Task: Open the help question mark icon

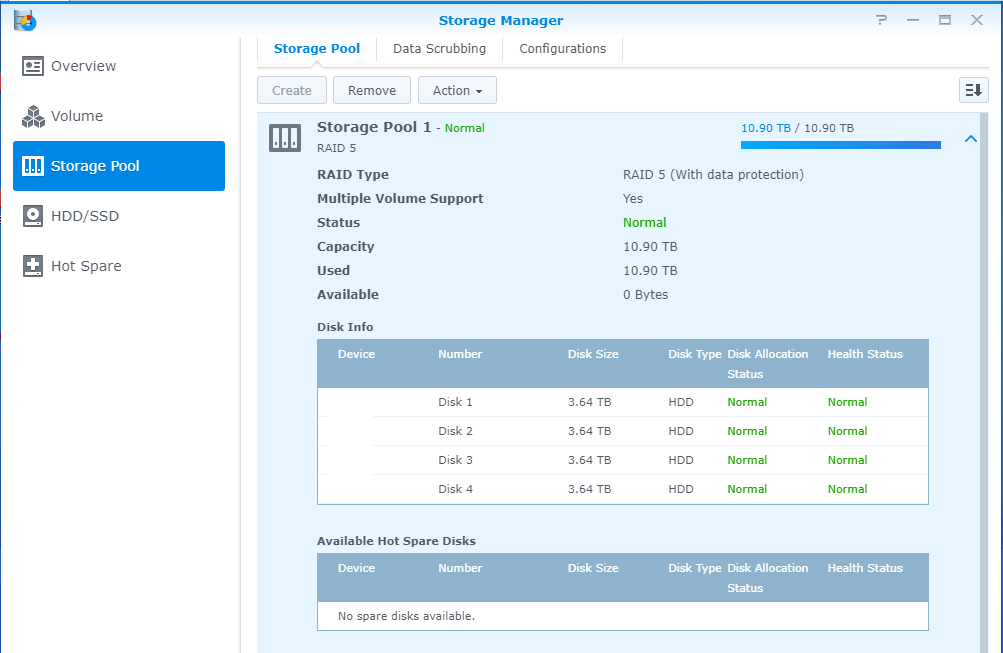Action: point(881,20)
